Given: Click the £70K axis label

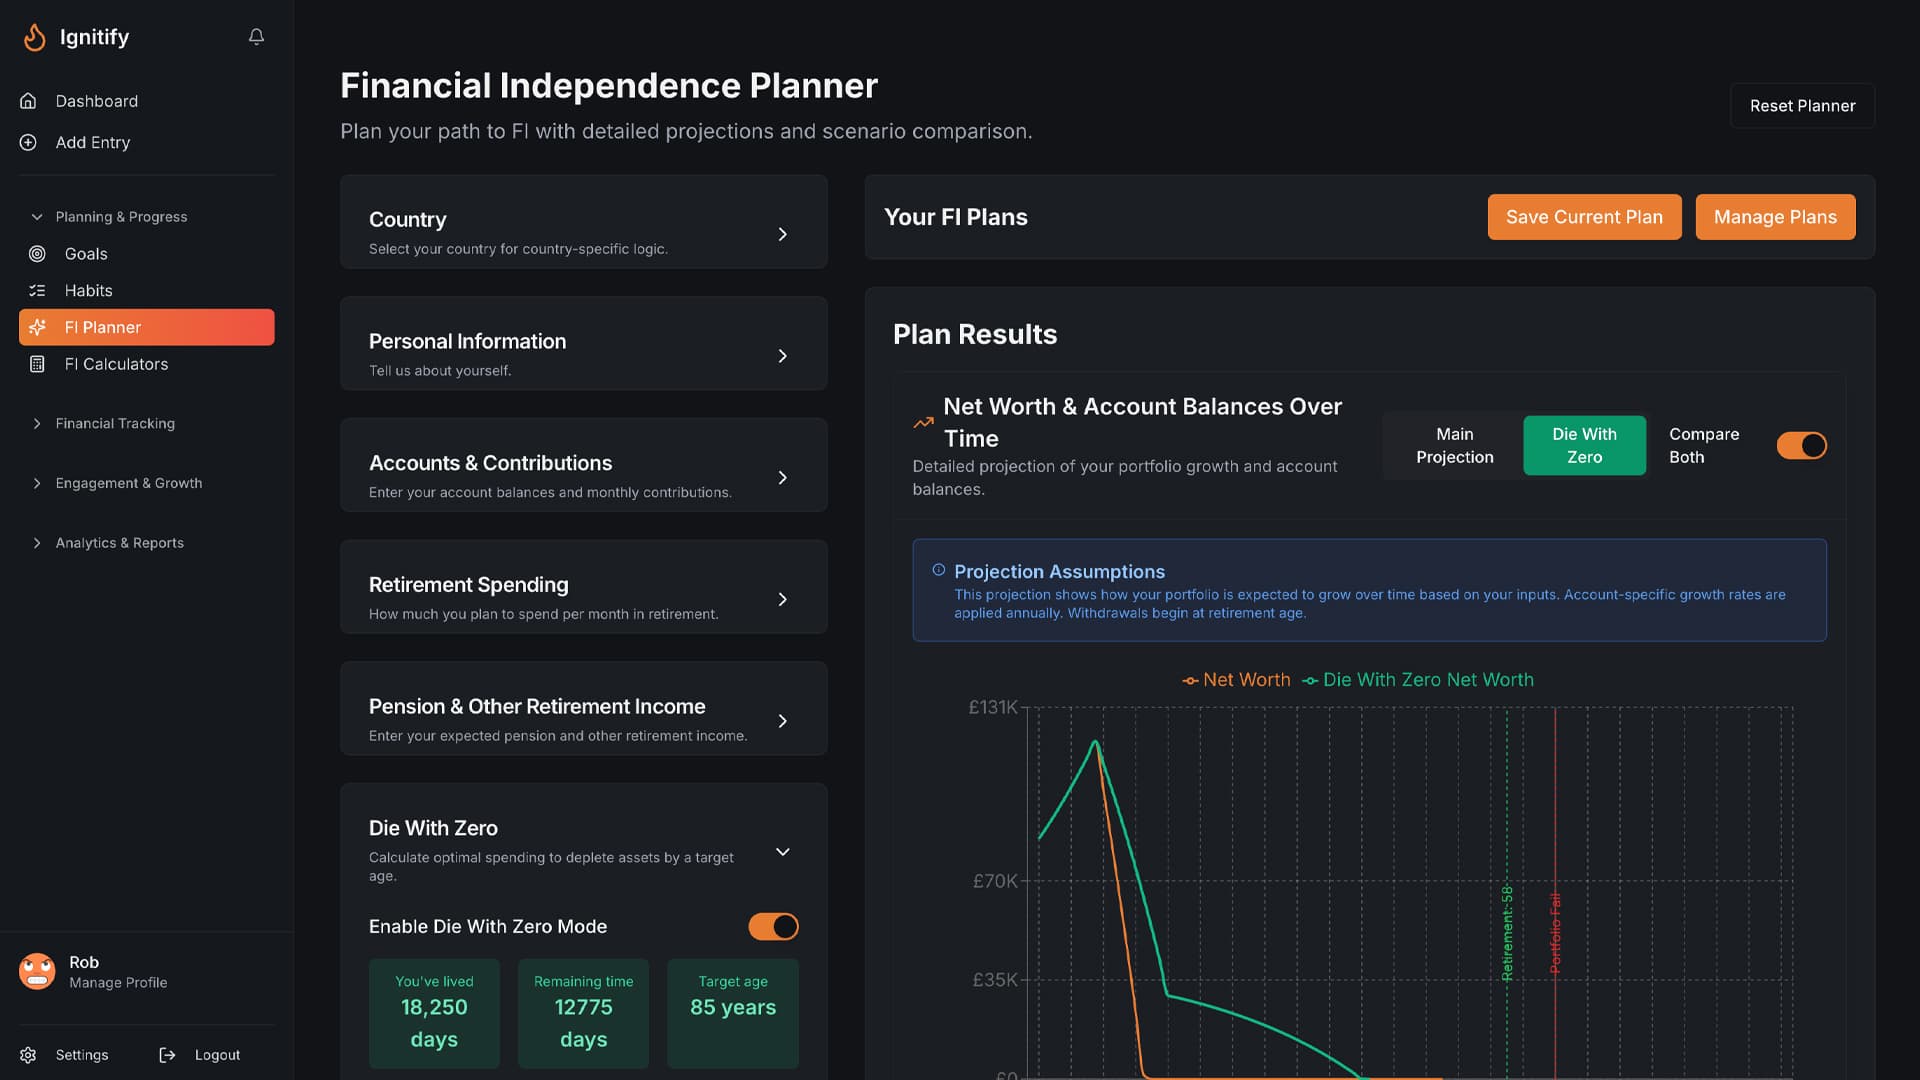Looking at the screenshot, I should point(995,881).
